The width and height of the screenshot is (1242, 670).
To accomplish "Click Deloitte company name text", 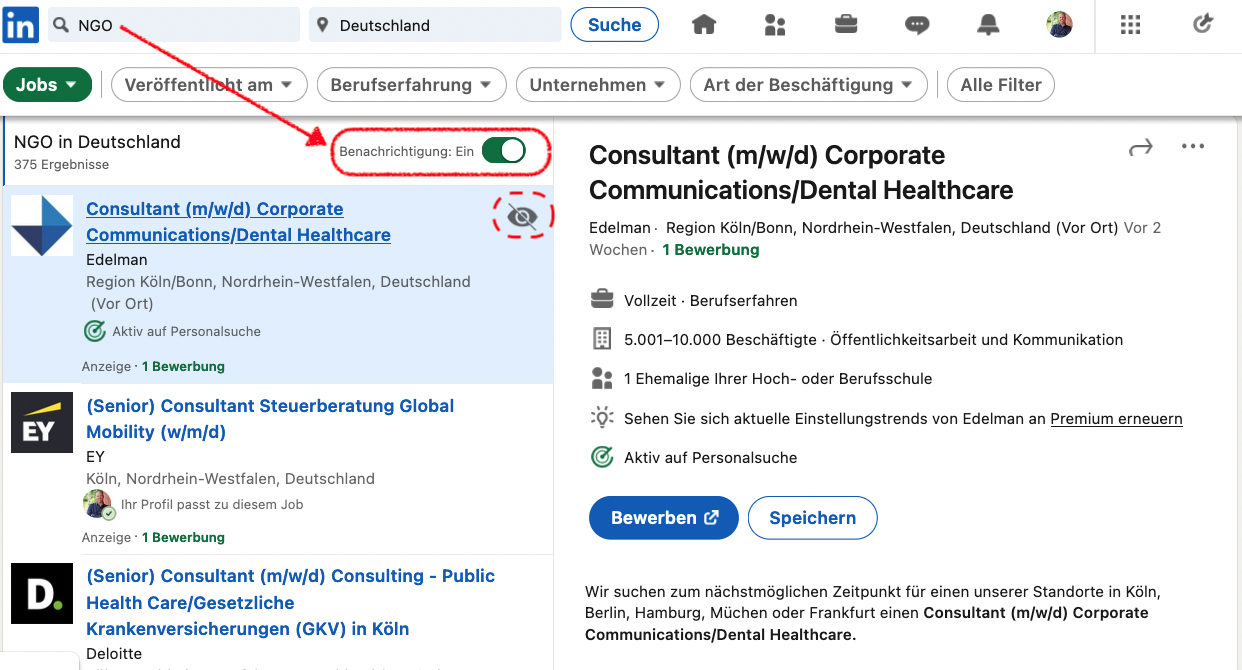I will coord(114,654).
